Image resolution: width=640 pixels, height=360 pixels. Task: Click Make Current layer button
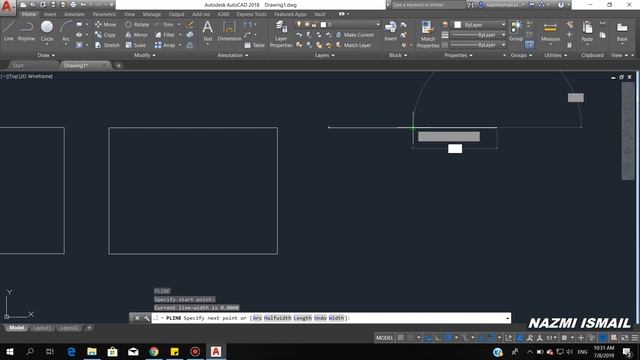point(355,35)
